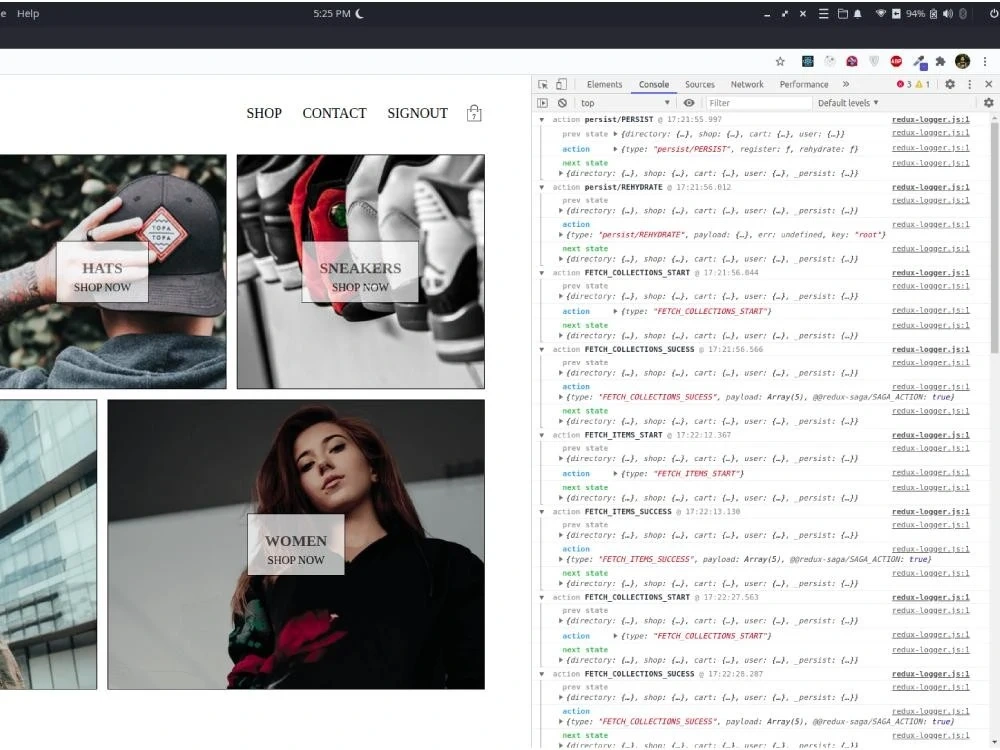Open the power menu in top bar
Viewport: 1000px width, 750px height.
coord(994,13)
